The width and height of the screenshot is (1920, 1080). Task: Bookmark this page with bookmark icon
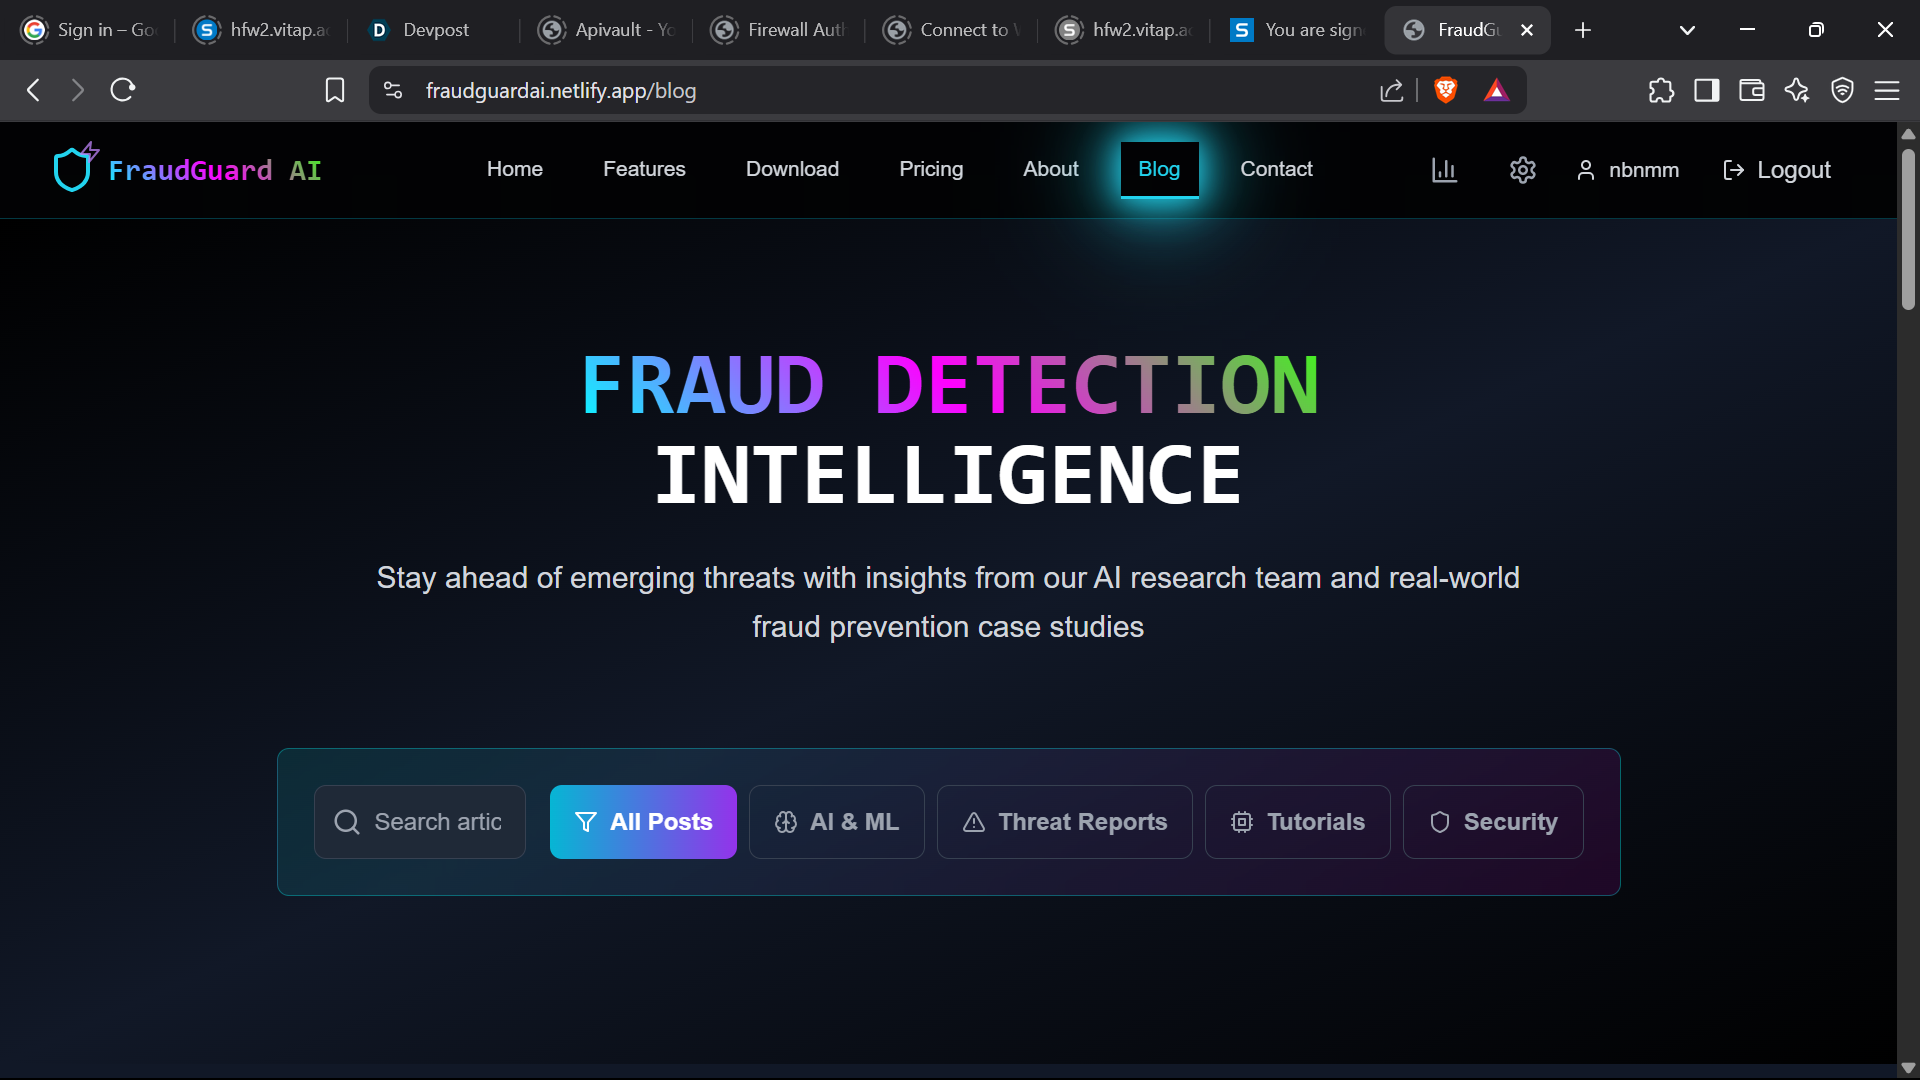point(335,90)
